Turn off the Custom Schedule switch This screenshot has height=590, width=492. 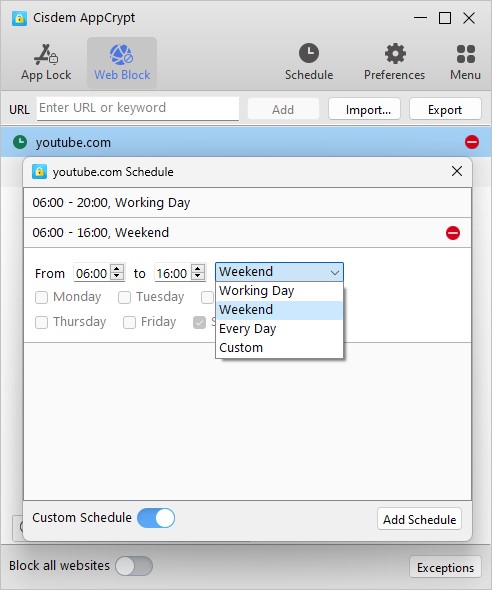[x=156, y=518]
